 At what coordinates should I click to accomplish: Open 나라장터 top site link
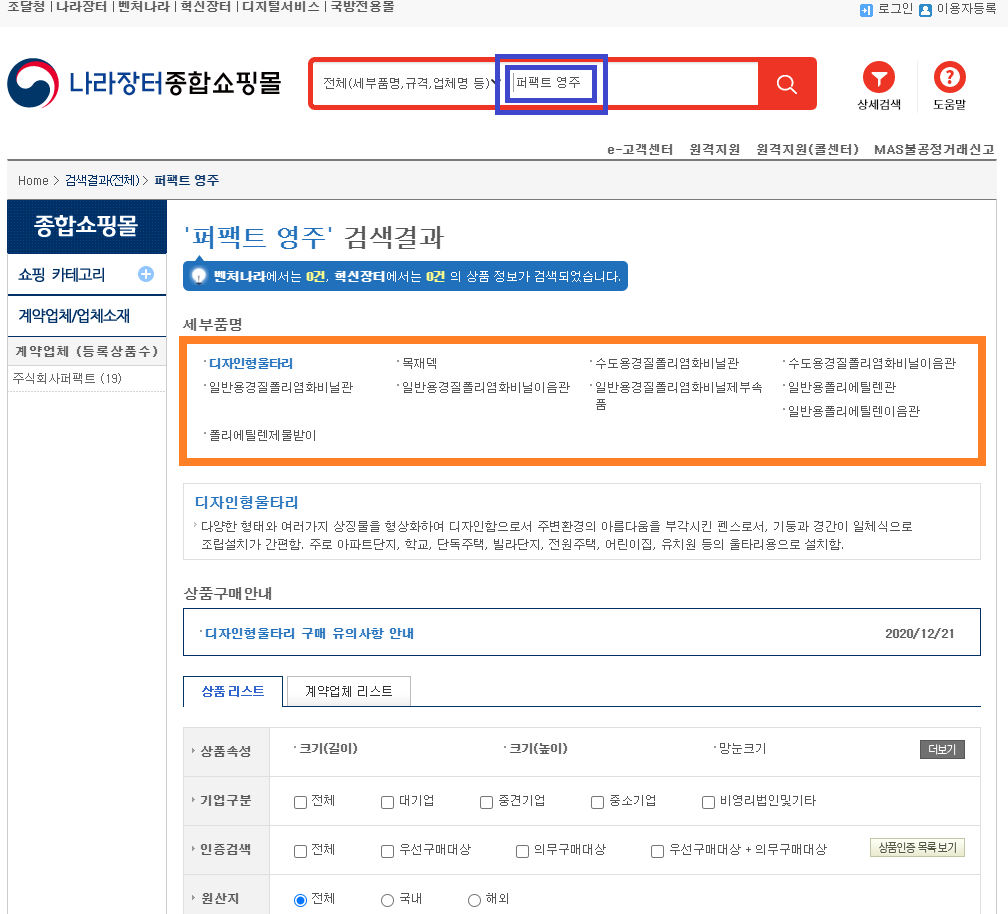click(81, 7)
